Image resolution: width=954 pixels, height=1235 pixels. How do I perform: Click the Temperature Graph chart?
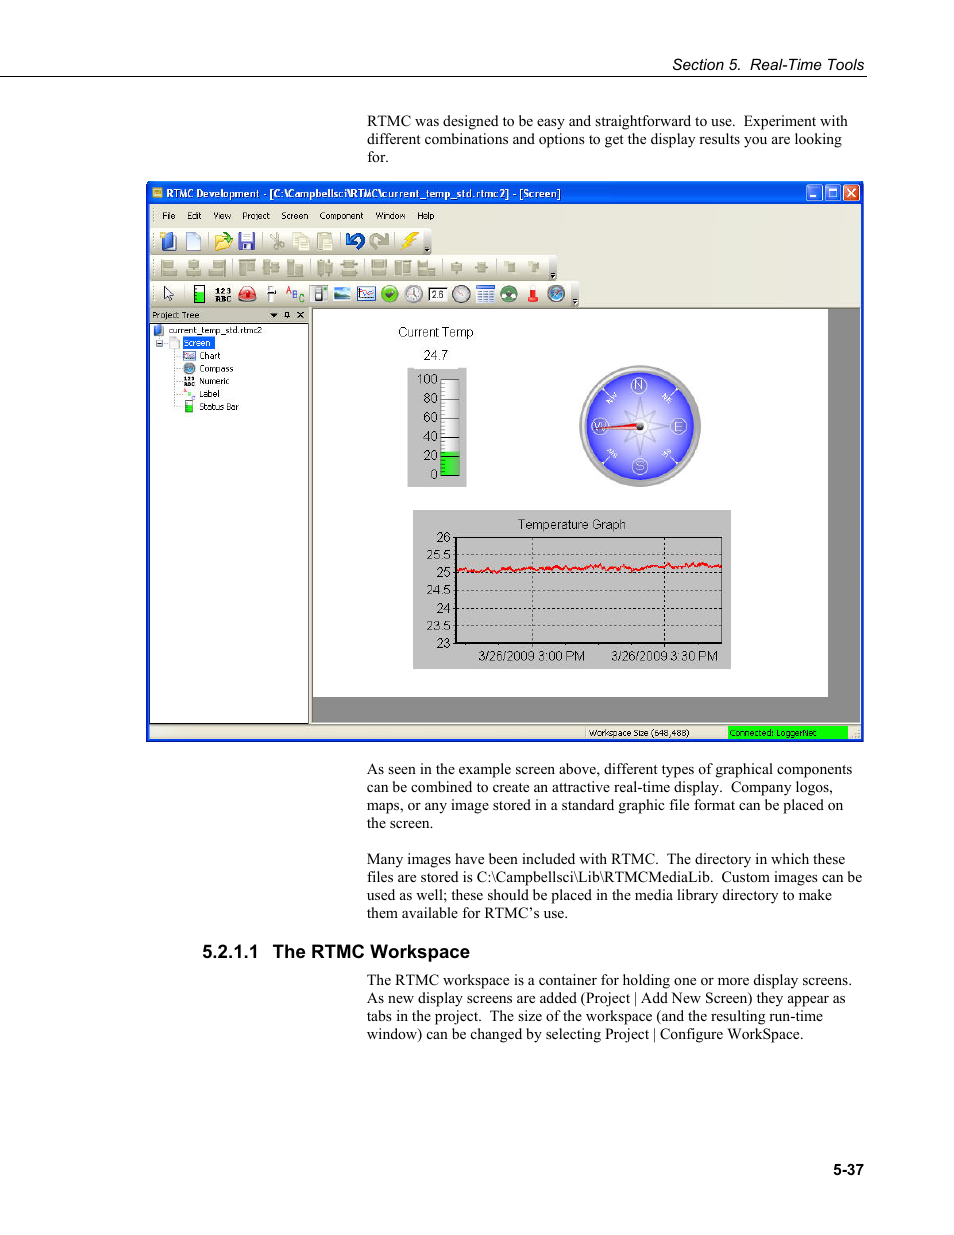tap(572, 589)
